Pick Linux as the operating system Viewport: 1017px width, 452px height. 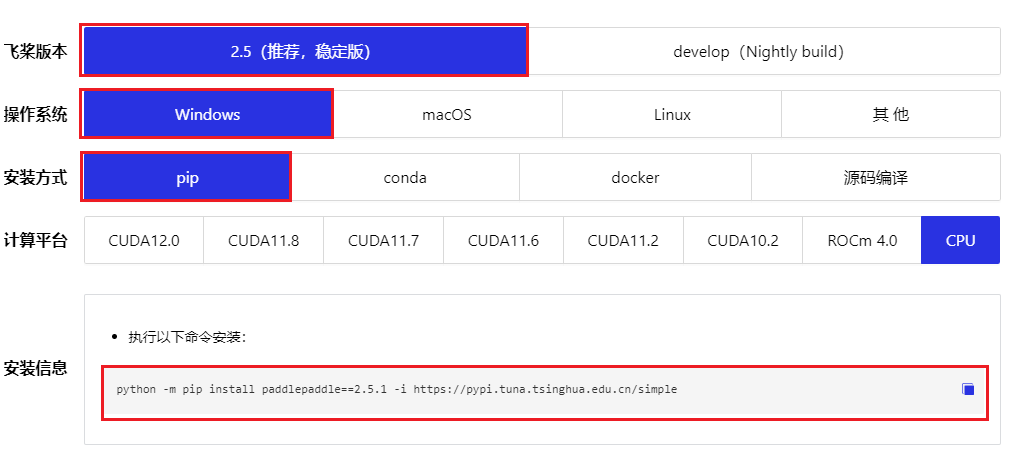click(x=672, y=114)
